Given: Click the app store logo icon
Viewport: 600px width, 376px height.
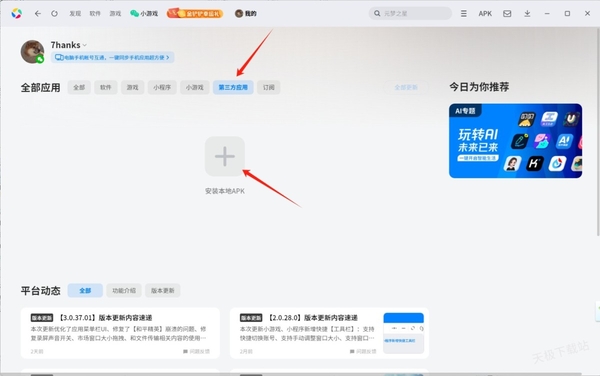Looking at the screenshot, I should [16, 13].
